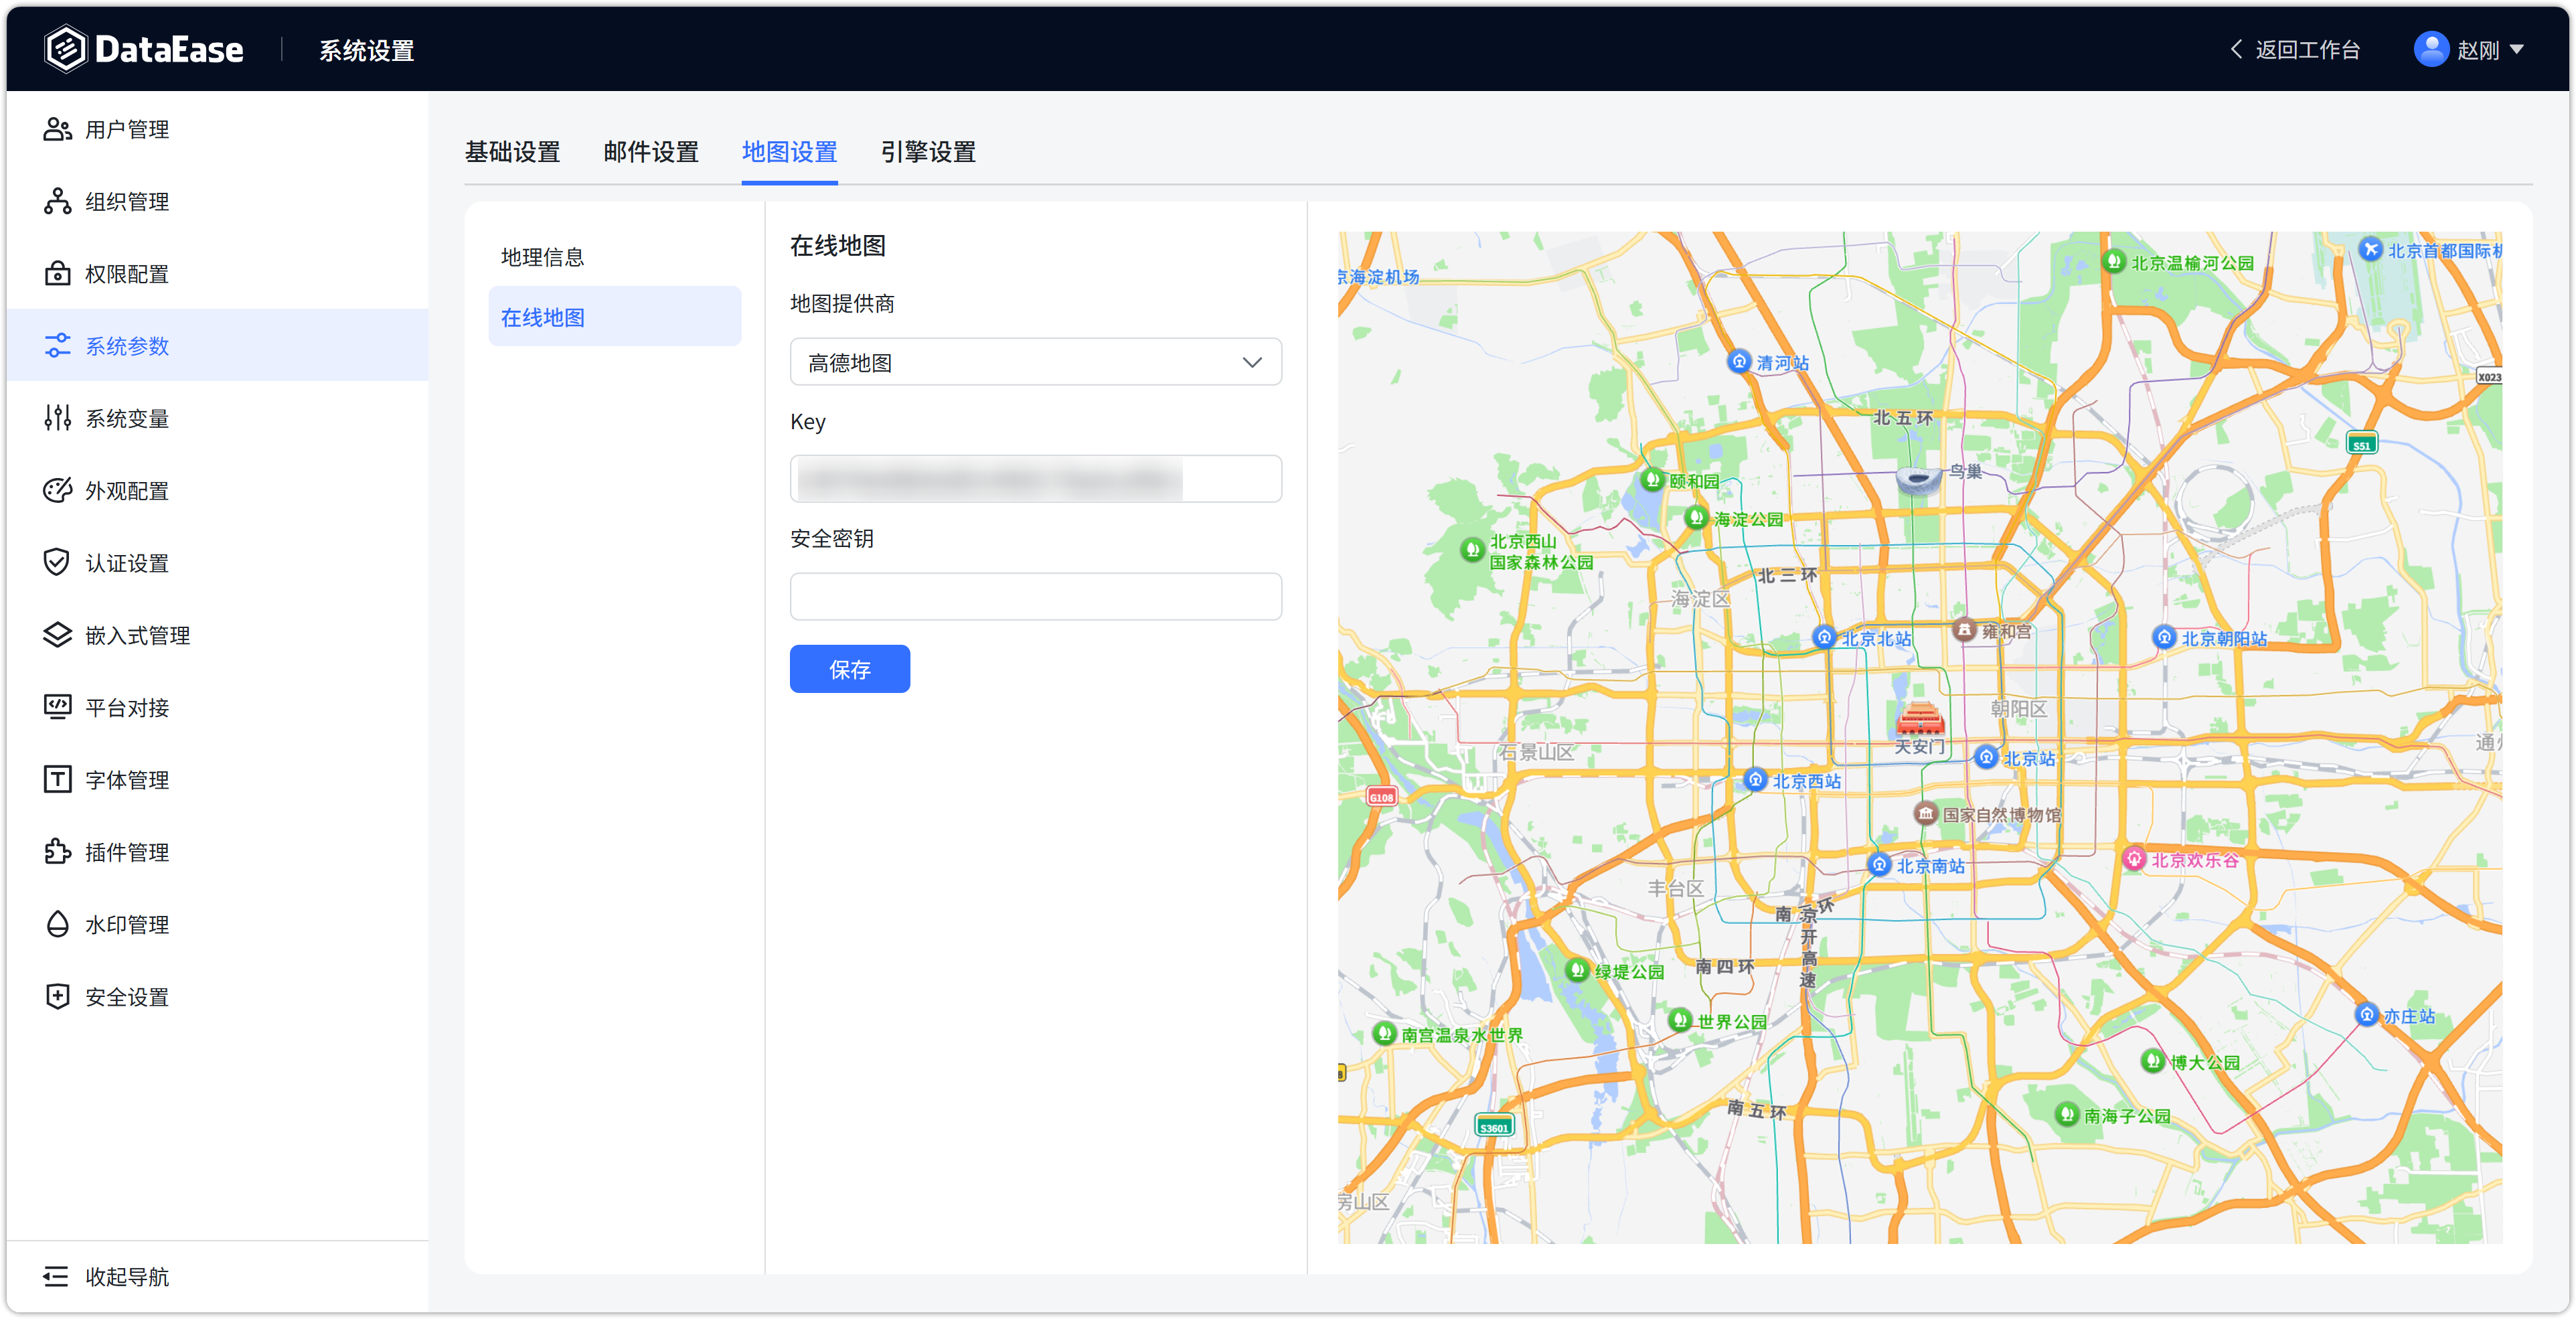Click the 国家自然博物馆 museum marker

click(1926, 813)
